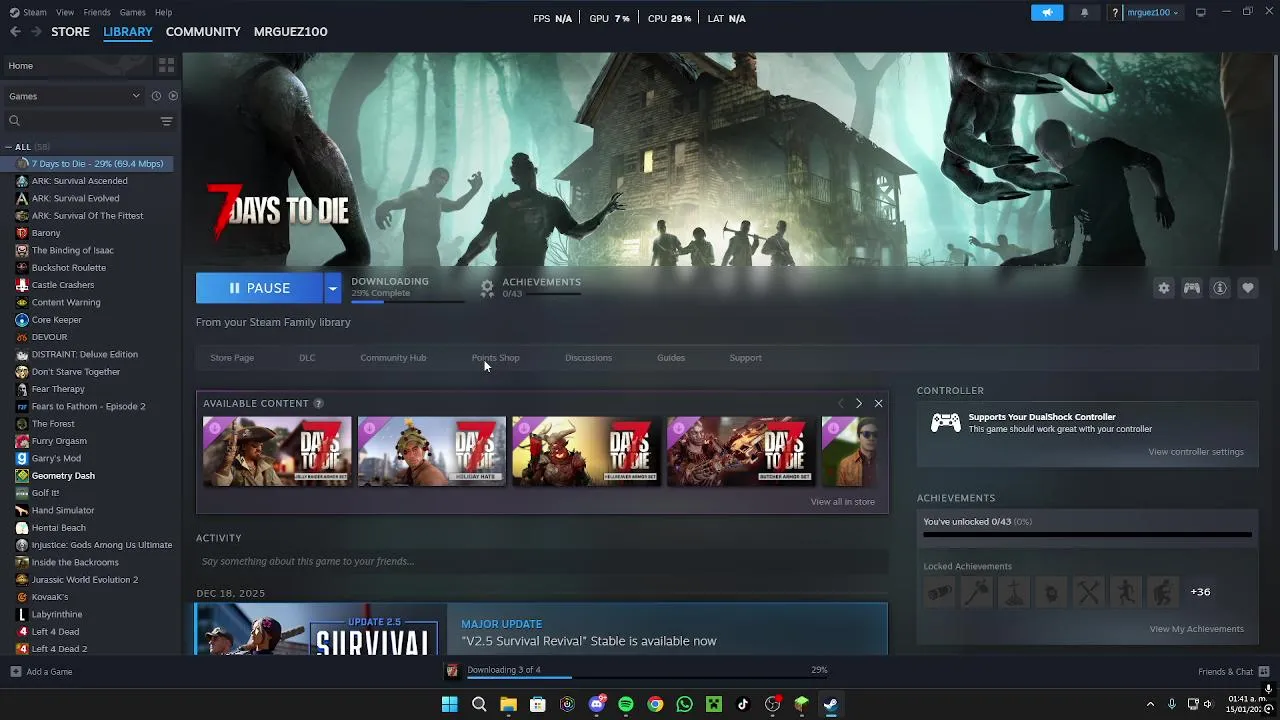Open the Available Content help question mark
The height and width of the screenshot is (720, 1280).
click(318, 403)
